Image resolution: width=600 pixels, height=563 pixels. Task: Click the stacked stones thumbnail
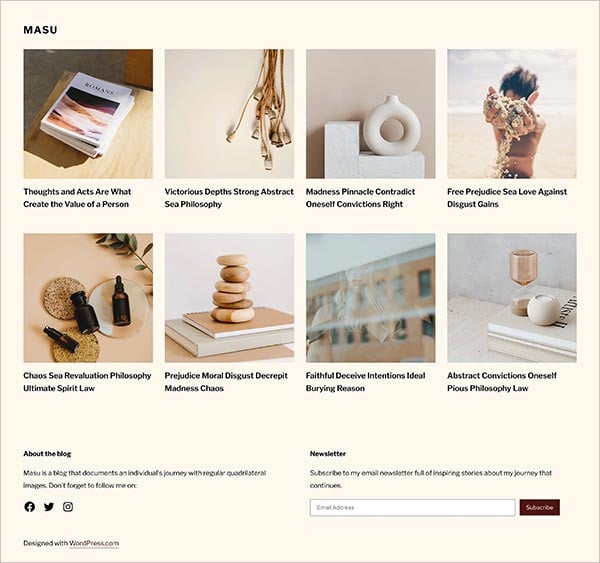(x=229, y=298)
